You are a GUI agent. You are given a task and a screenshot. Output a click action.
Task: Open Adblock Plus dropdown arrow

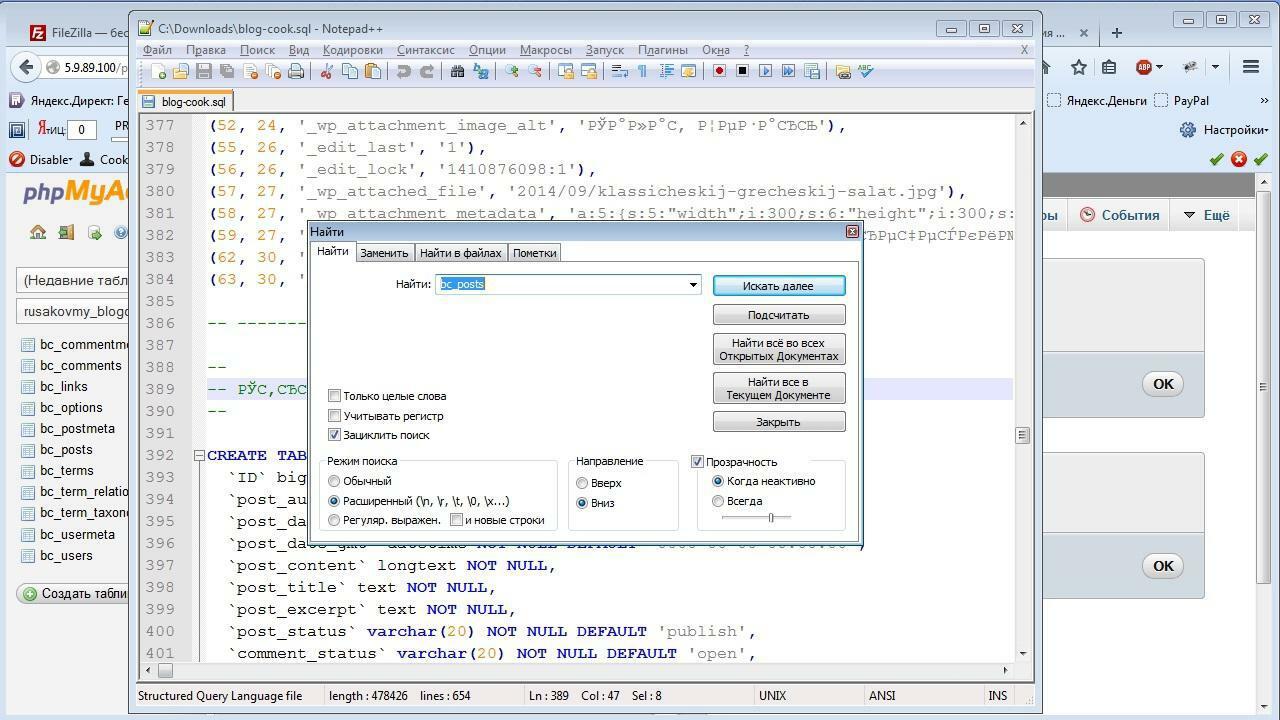click(1159, 67)
